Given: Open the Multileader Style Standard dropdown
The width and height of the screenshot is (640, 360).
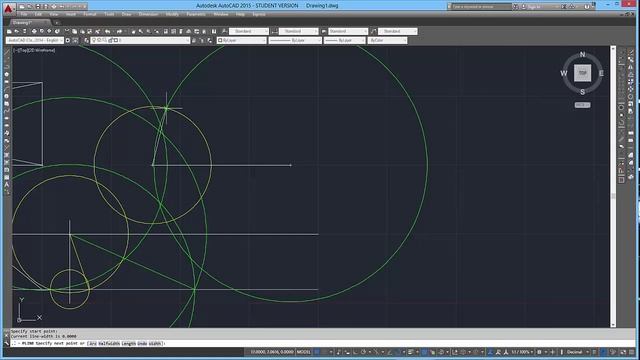Looking at the screenshot, I should [x=398, y=31].
